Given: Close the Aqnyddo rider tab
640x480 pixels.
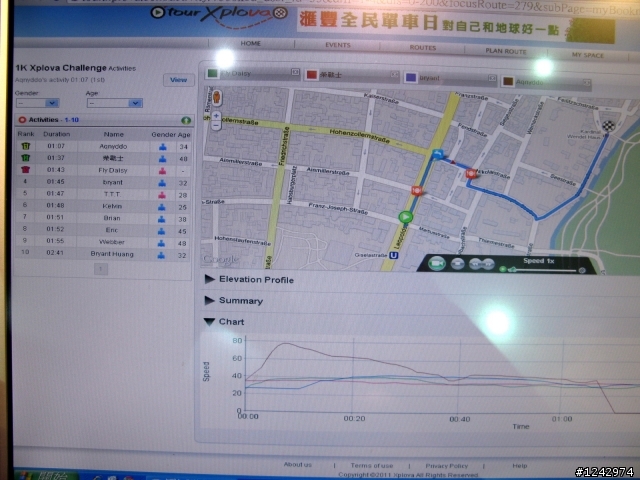Looking at the screenshot, I should [587, 83].
